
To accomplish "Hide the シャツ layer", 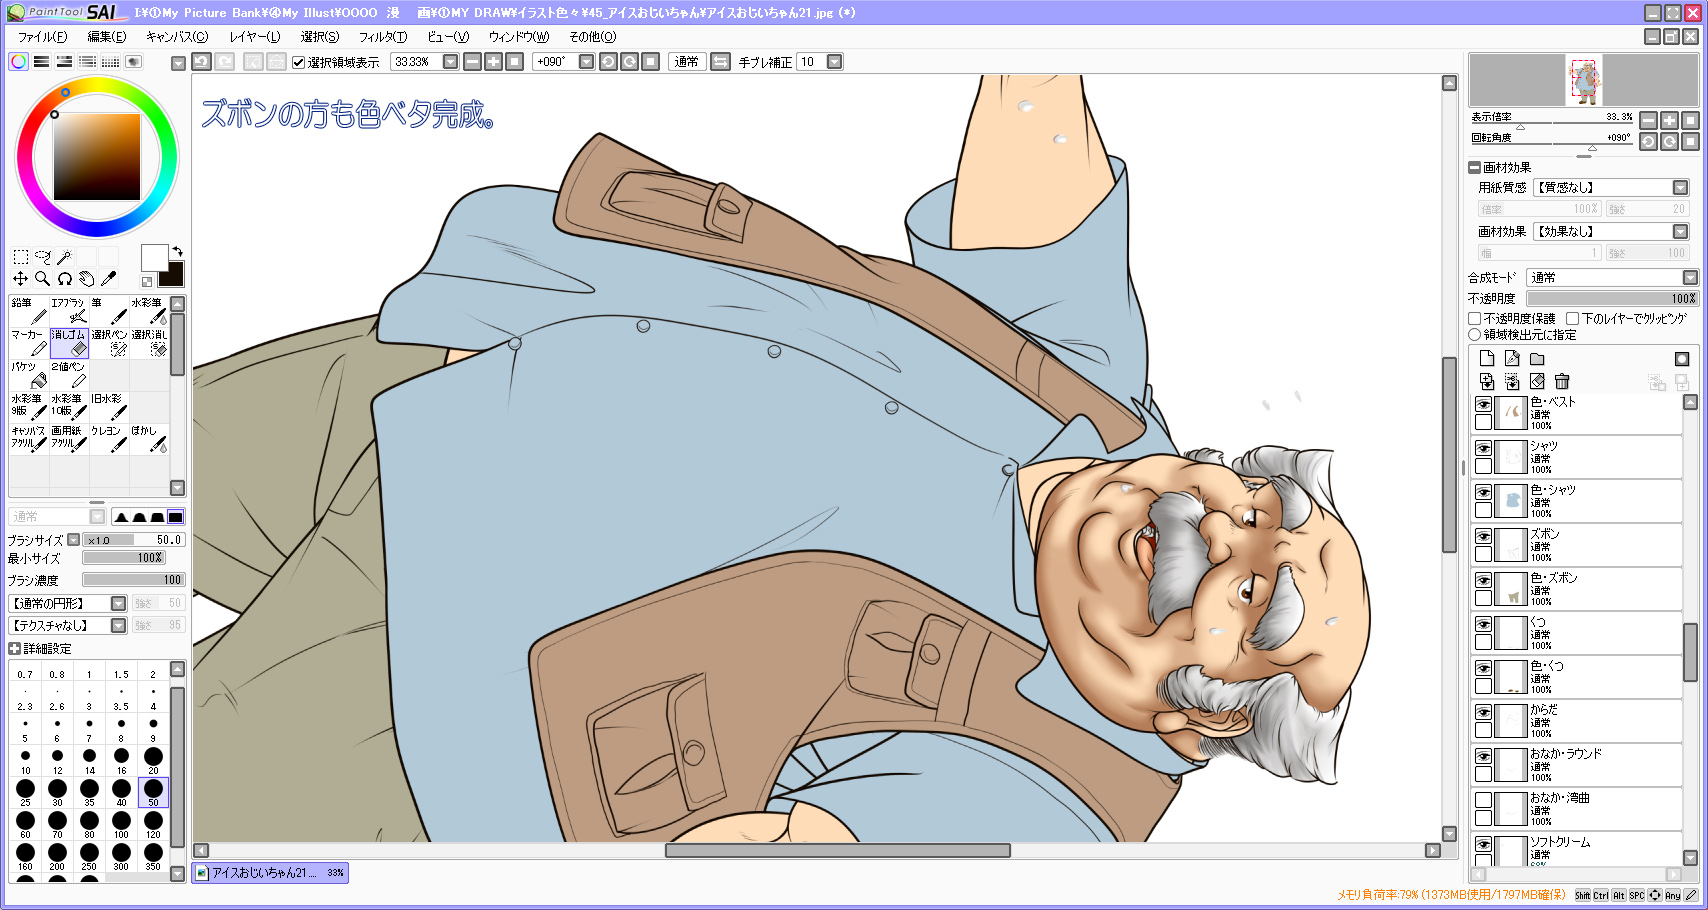I will tap(1484, 449).
